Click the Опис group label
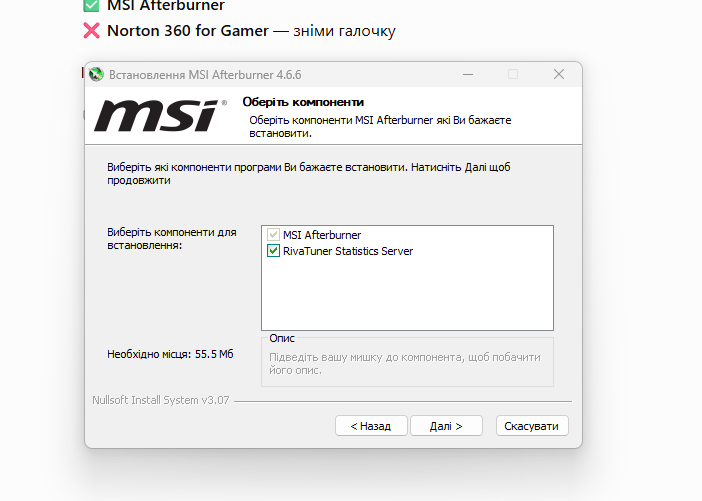The image size is (702, 501). click(x=282, y=338)
